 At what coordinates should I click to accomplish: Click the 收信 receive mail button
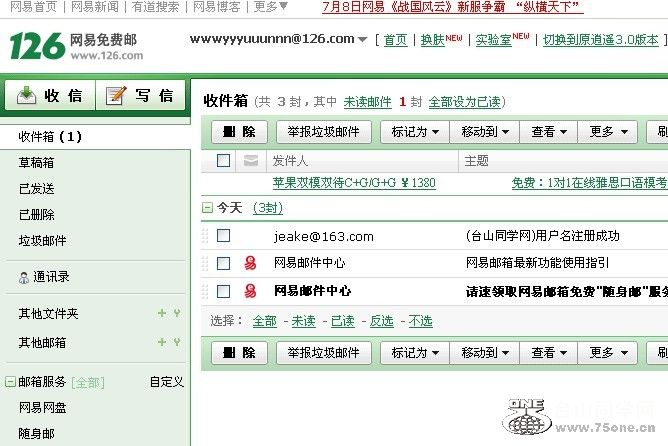[50, 95]
